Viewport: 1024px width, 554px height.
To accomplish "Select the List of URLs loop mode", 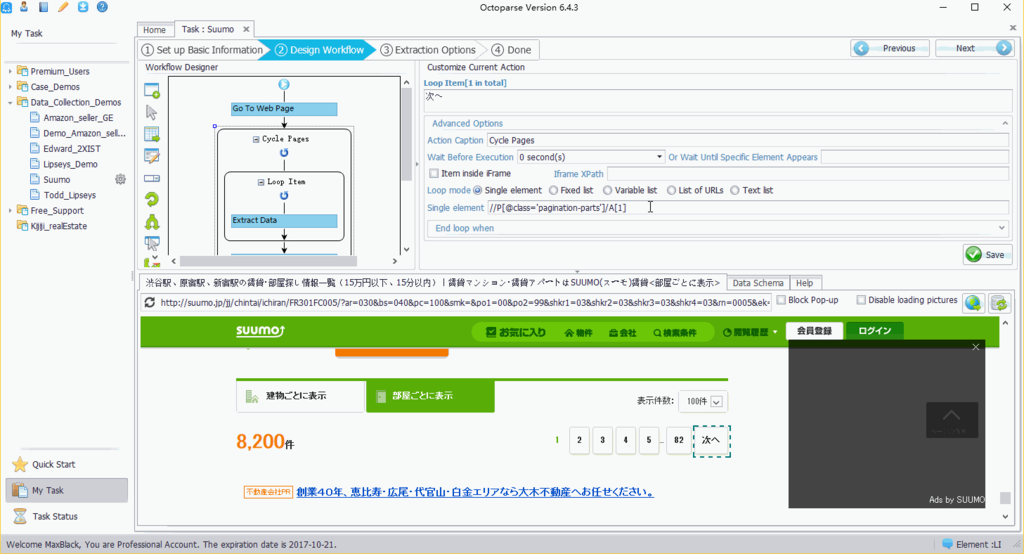I will click(671, 190).
